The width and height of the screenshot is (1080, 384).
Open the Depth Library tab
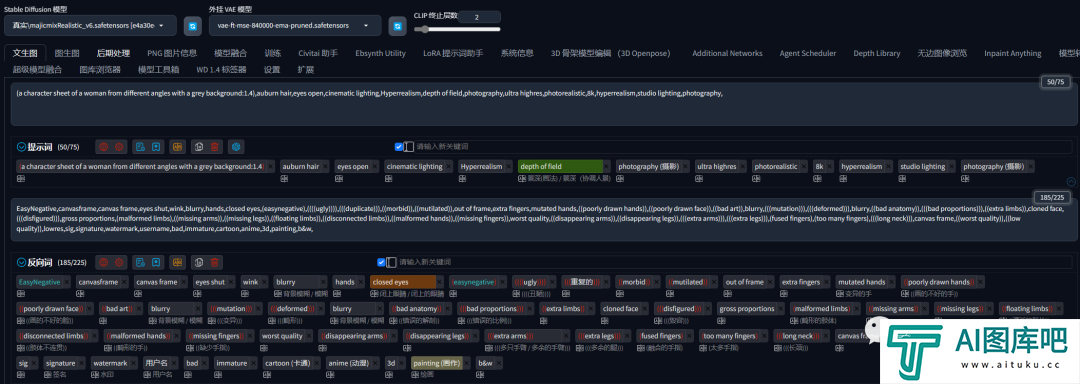coord(876,53)
